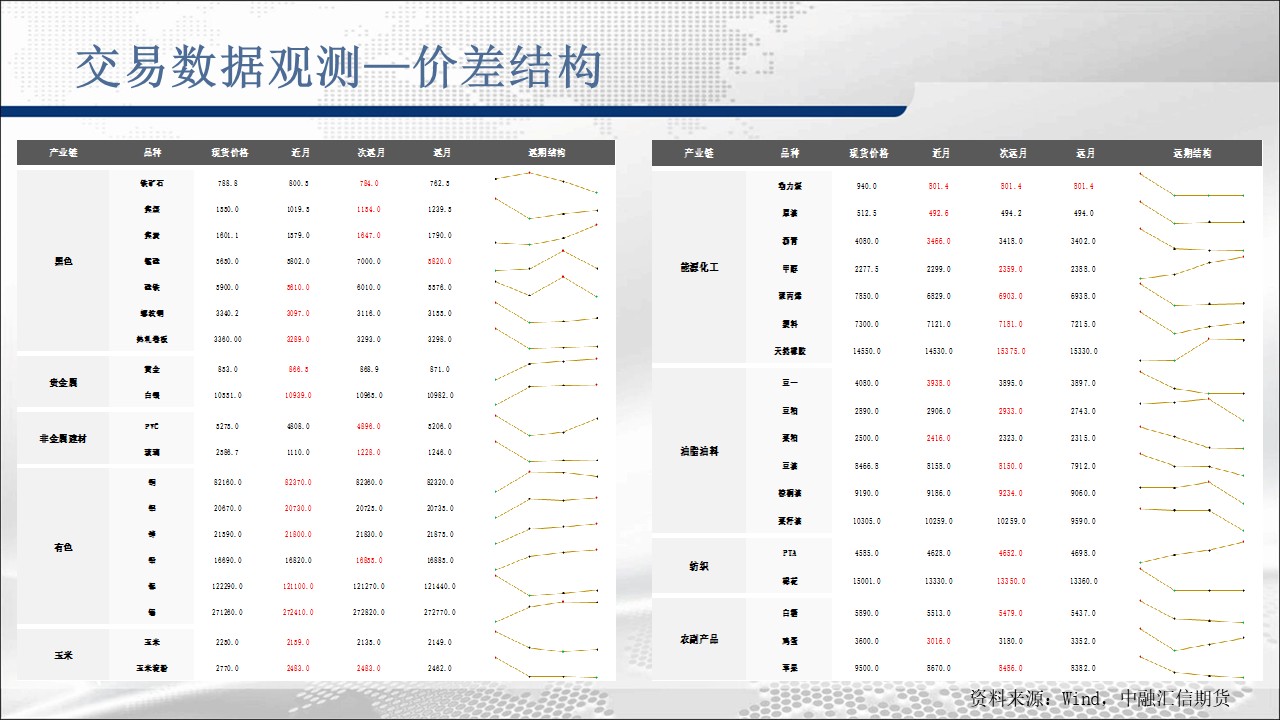Click the far-month value 272770.0
The height and width of the screenshot is (720, 1280).
[x=441, y=612]
